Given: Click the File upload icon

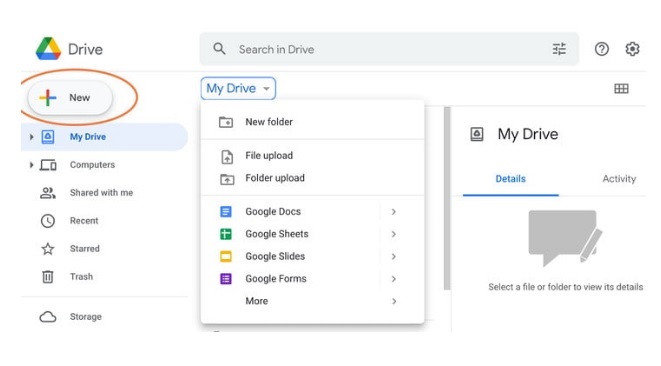Looking at the screenshot, I should (227, 156).
